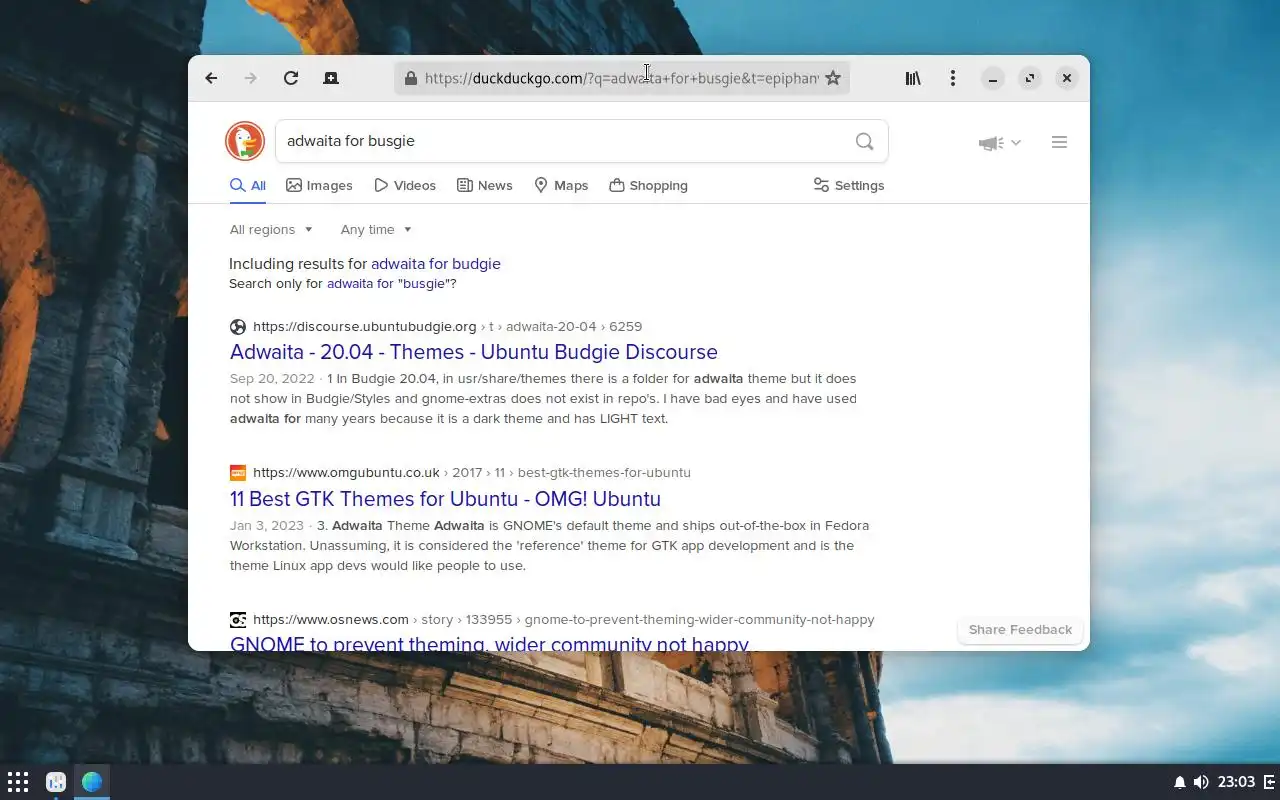Image resolution: width=1280 pixels, height=800 pixels.
Task: Minimize the browser window
Action: coord(993,78)
